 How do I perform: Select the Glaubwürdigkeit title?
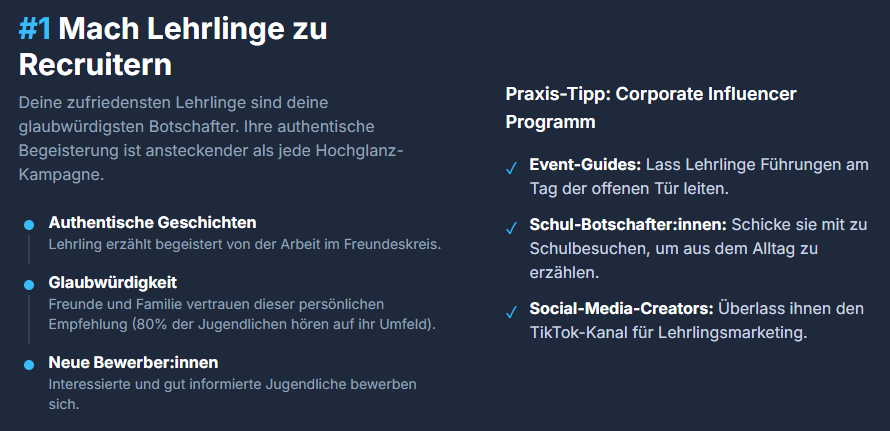(x=113, y=283)
